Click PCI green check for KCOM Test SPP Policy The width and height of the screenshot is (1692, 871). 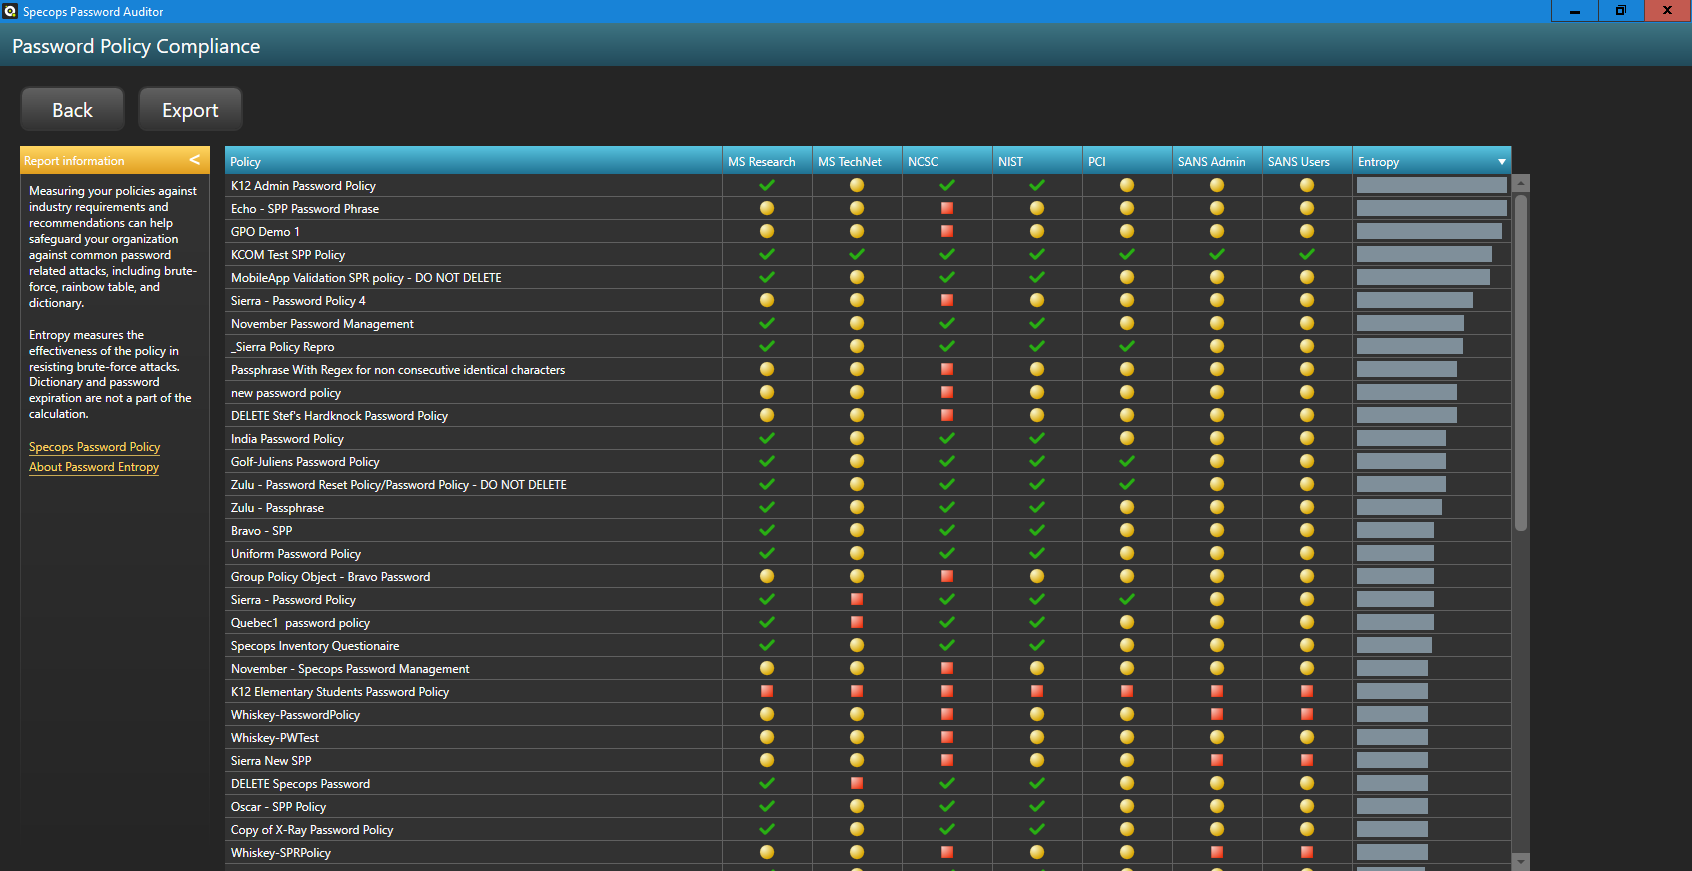[x=1127, y=254]
